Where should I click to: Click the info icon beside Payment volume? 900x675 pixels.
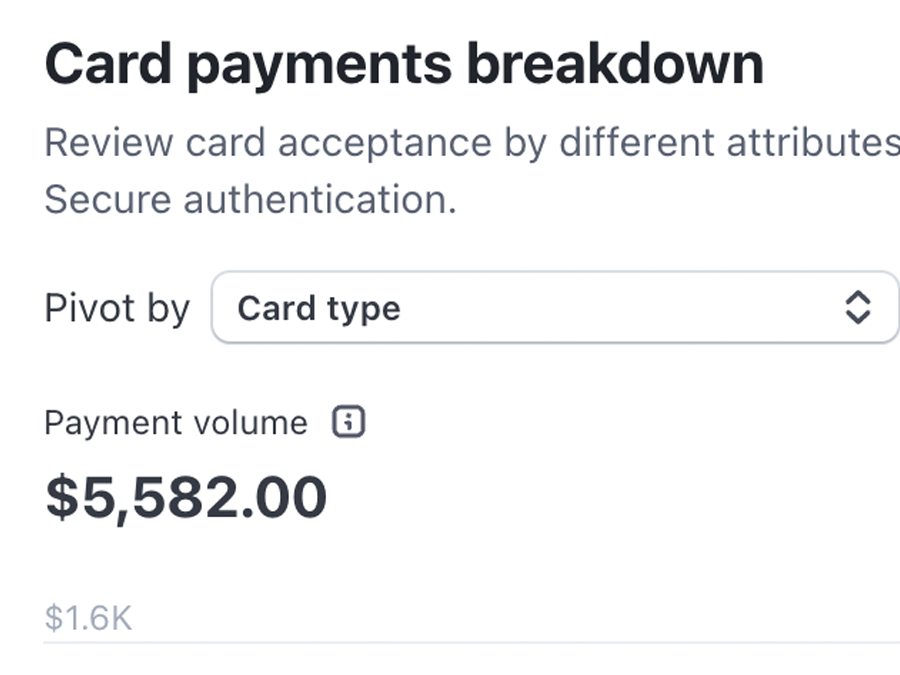[348, 423]
